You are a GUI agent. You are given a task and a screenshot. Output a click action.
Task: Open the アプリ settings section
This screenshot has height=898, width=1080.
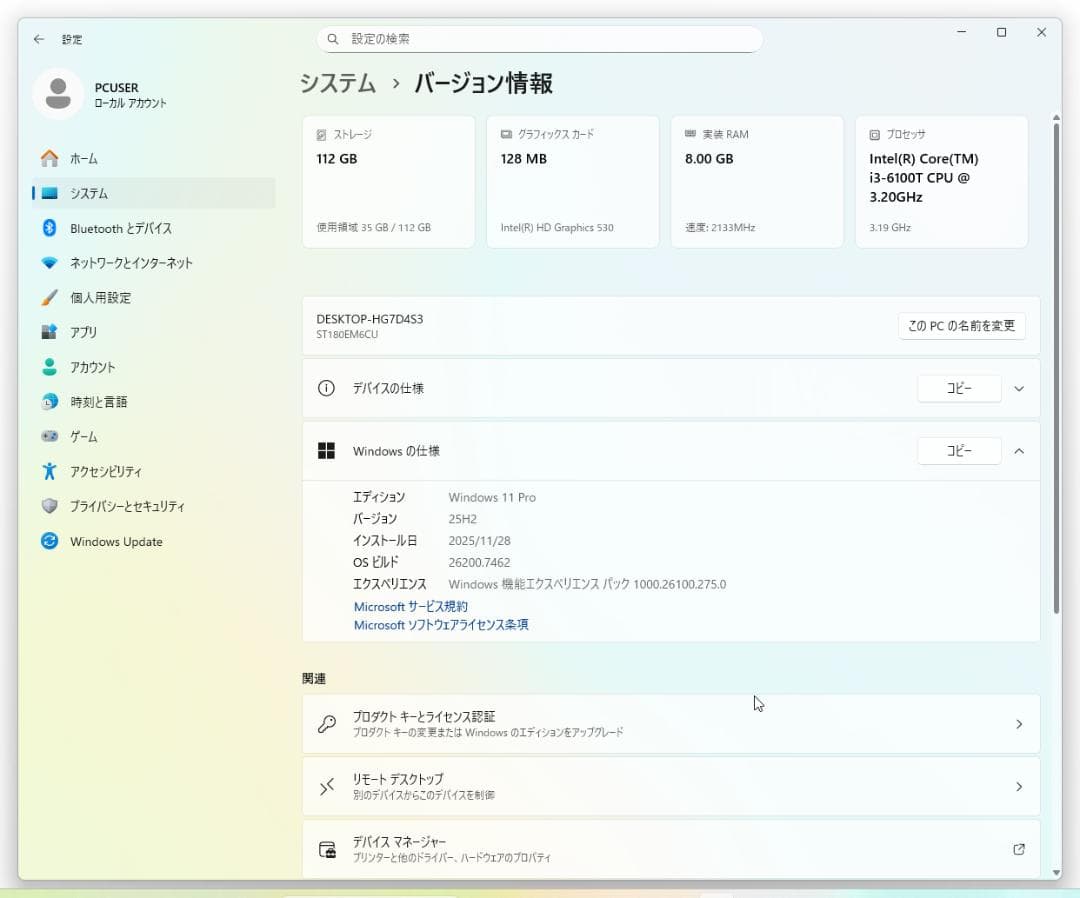[87, 332]
